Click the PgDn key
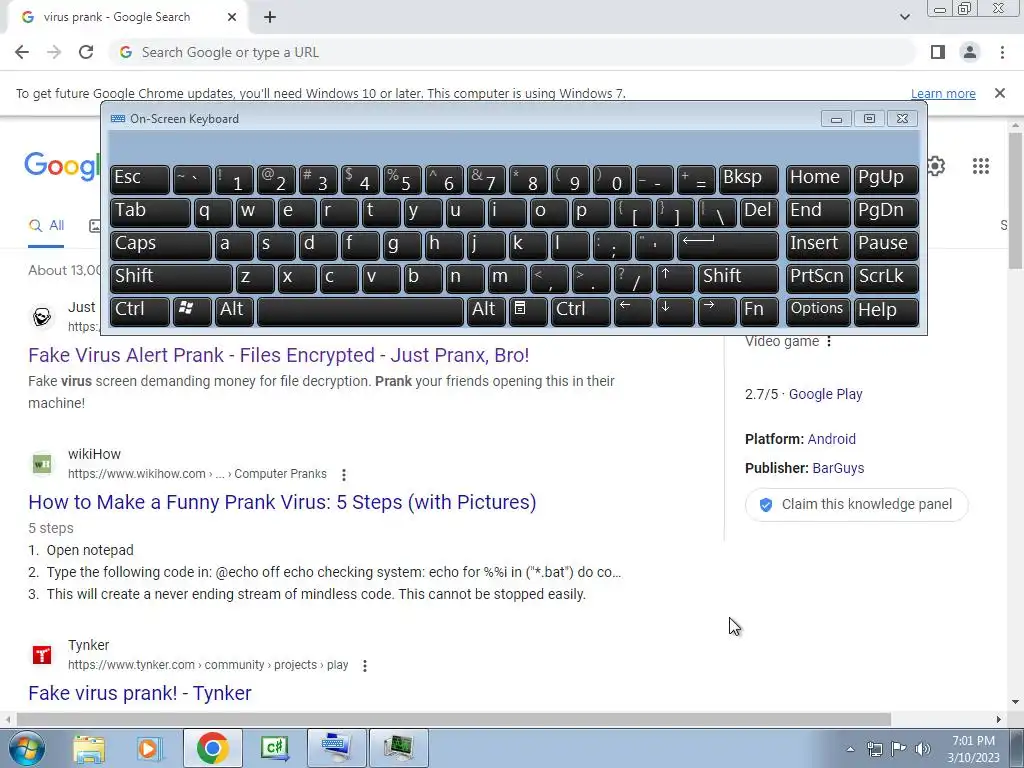This screenshot has width=1024, height=768. 886,212
